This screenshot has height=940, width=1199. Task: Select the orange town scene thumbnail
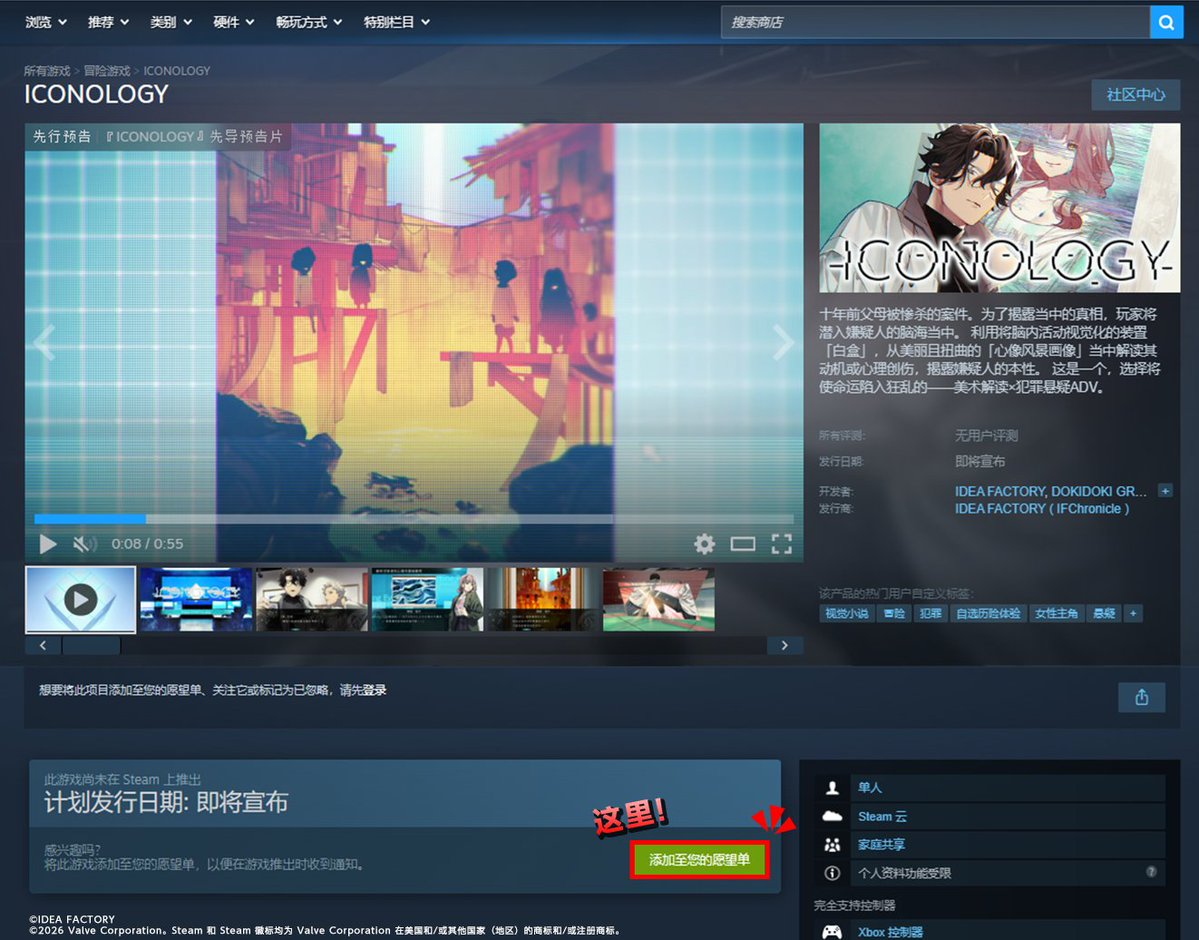(x=543, y=600)
